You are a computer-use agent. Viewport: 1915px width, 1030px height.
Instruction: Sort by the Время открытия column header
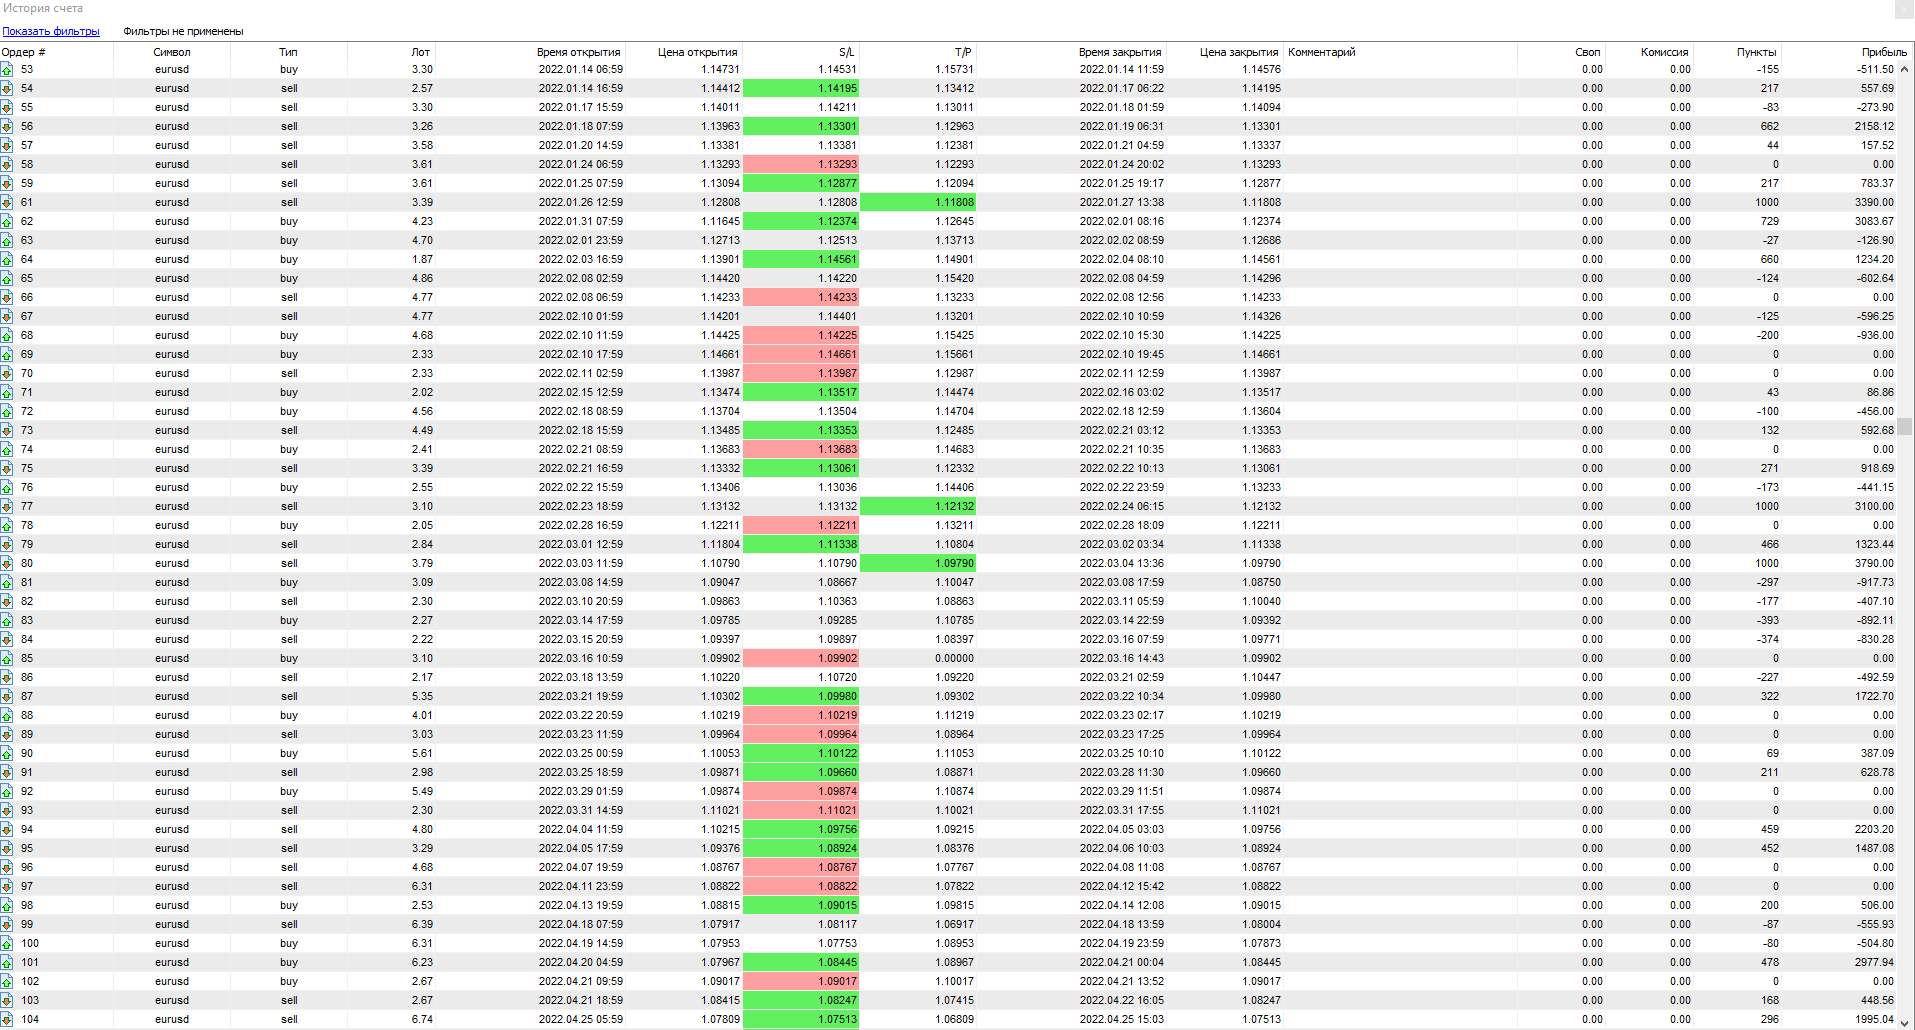[578, 52]
